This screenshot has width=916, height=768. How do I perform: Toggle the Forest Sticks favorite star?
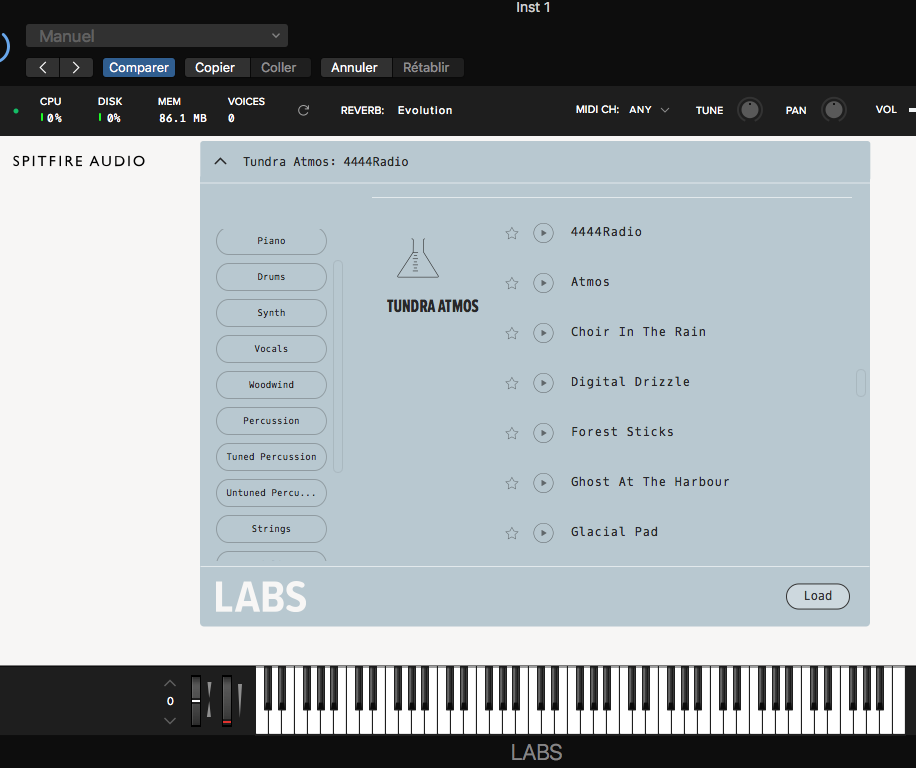[x=511, y=433]
